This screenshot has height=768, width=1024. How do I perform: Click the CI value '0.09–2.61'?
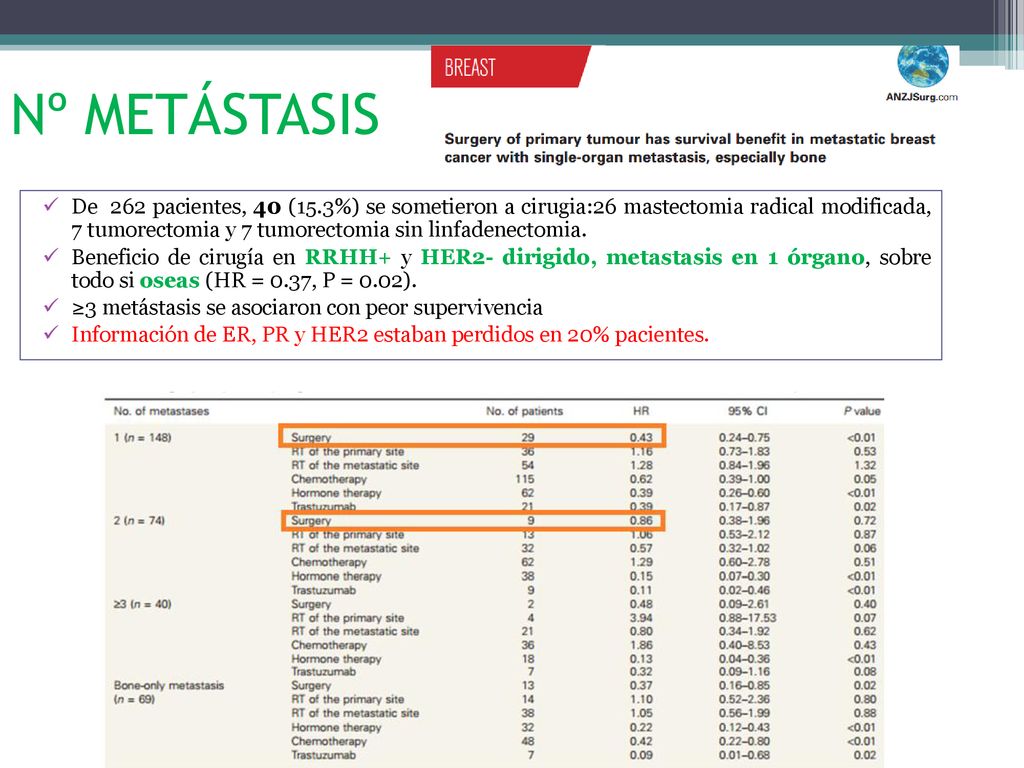click(744, 604)
